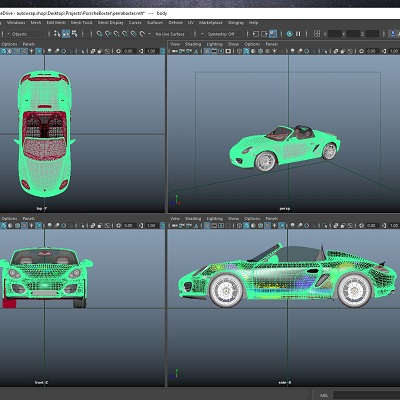The image size is (400, 400).
Task: Select by hierarchy mode icon
Action: tap(57, 34)
